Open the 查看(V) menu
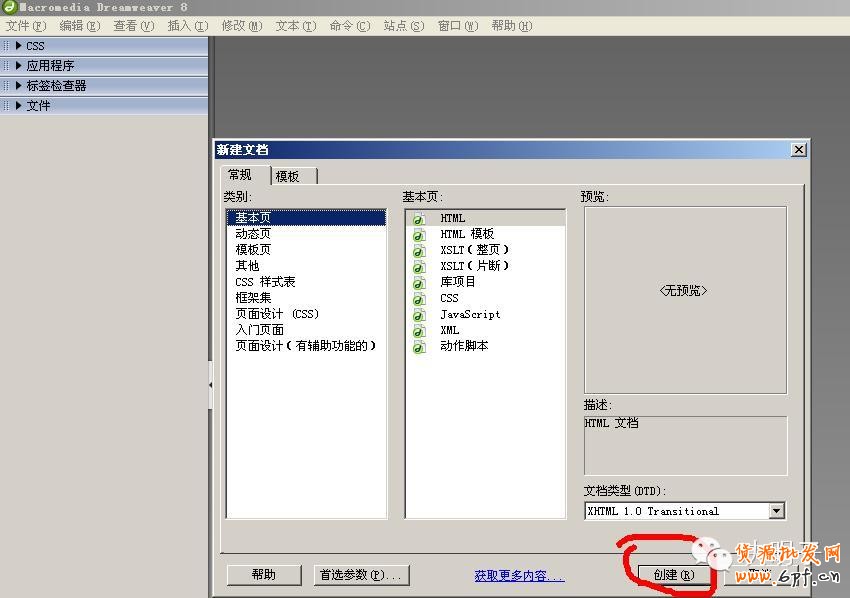This screenshot has width=850, height=598. tap(133, 25)
